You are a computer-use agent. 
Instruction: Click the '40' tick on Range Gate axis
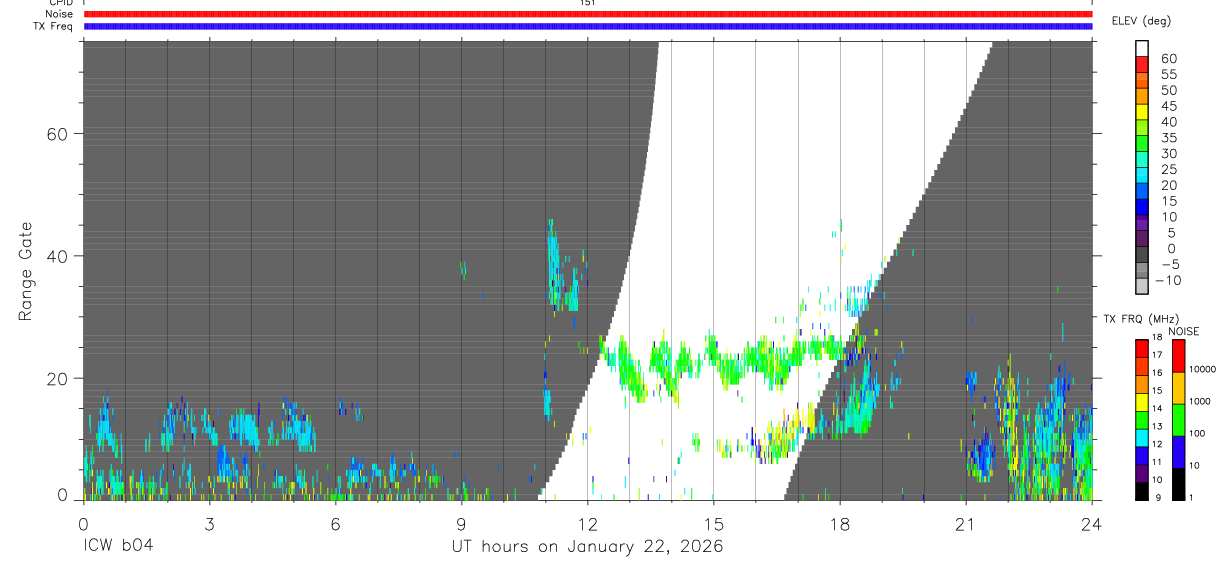pos(59,256)
